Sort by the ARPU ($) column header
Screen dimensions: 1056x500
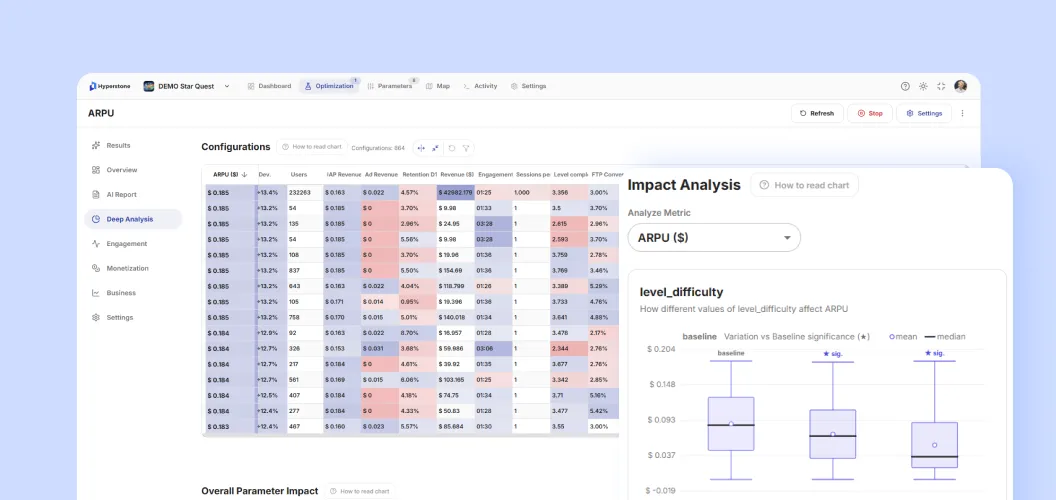coord(230,175)
